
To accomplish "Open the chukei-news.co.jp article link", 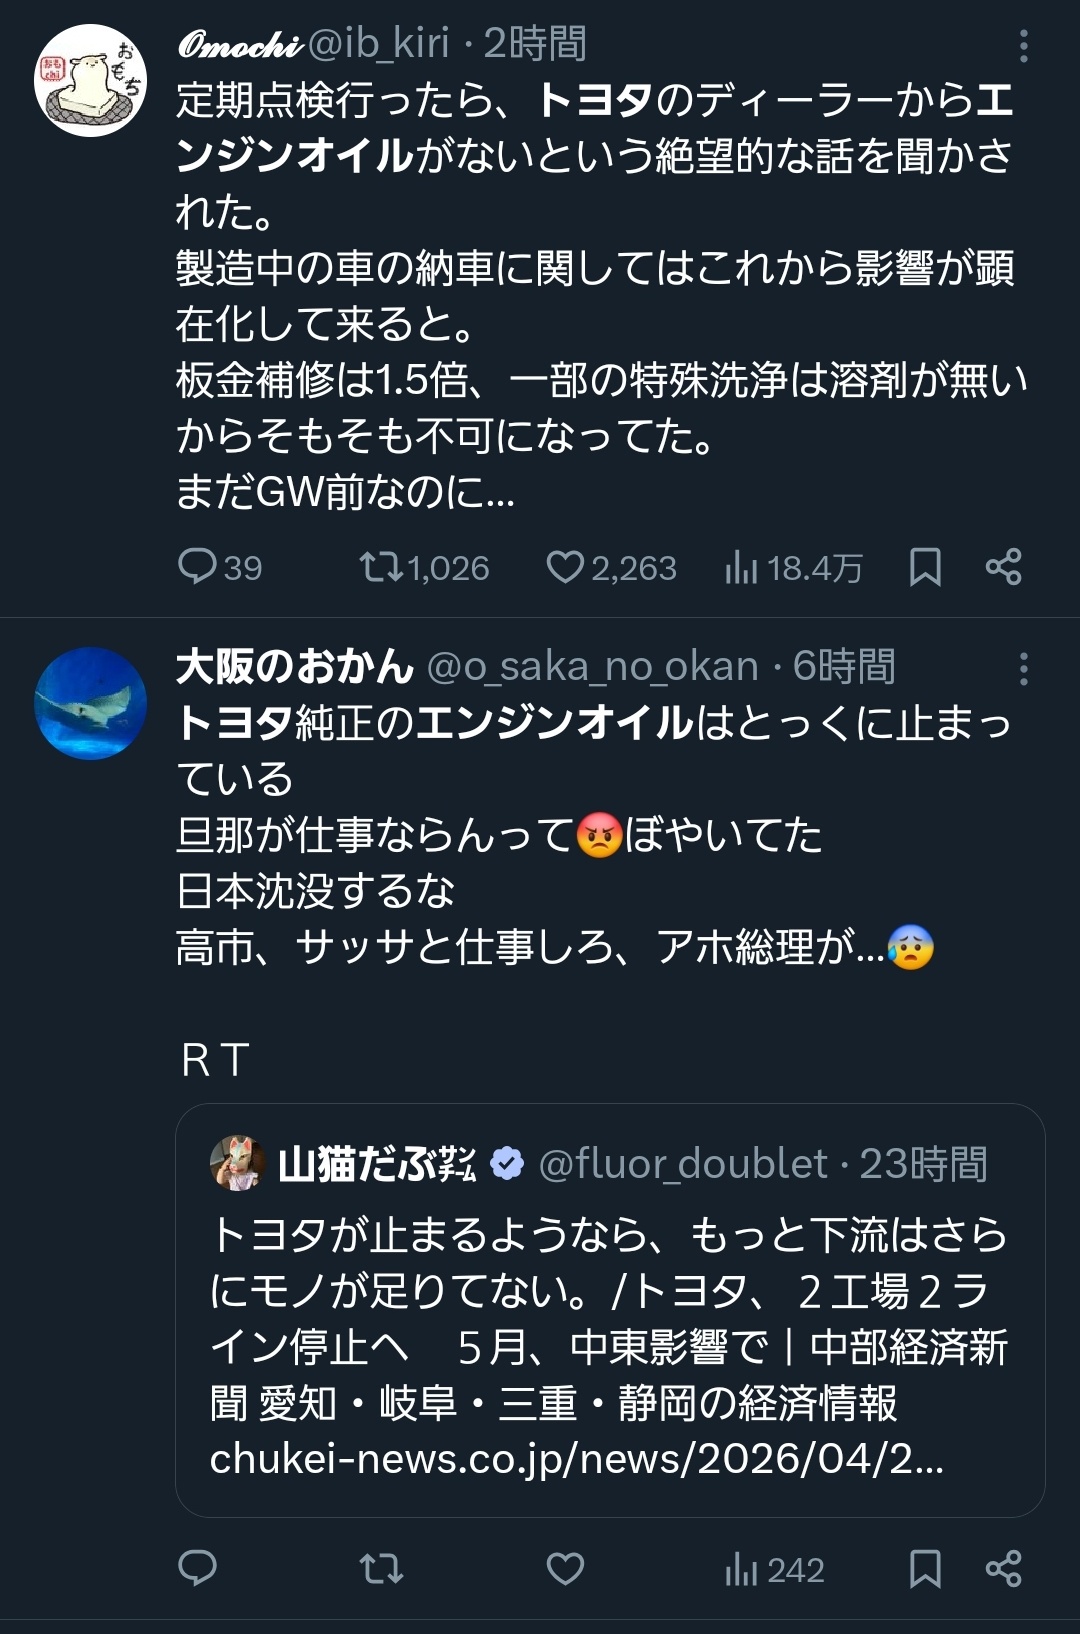I will coord(575,1459).
